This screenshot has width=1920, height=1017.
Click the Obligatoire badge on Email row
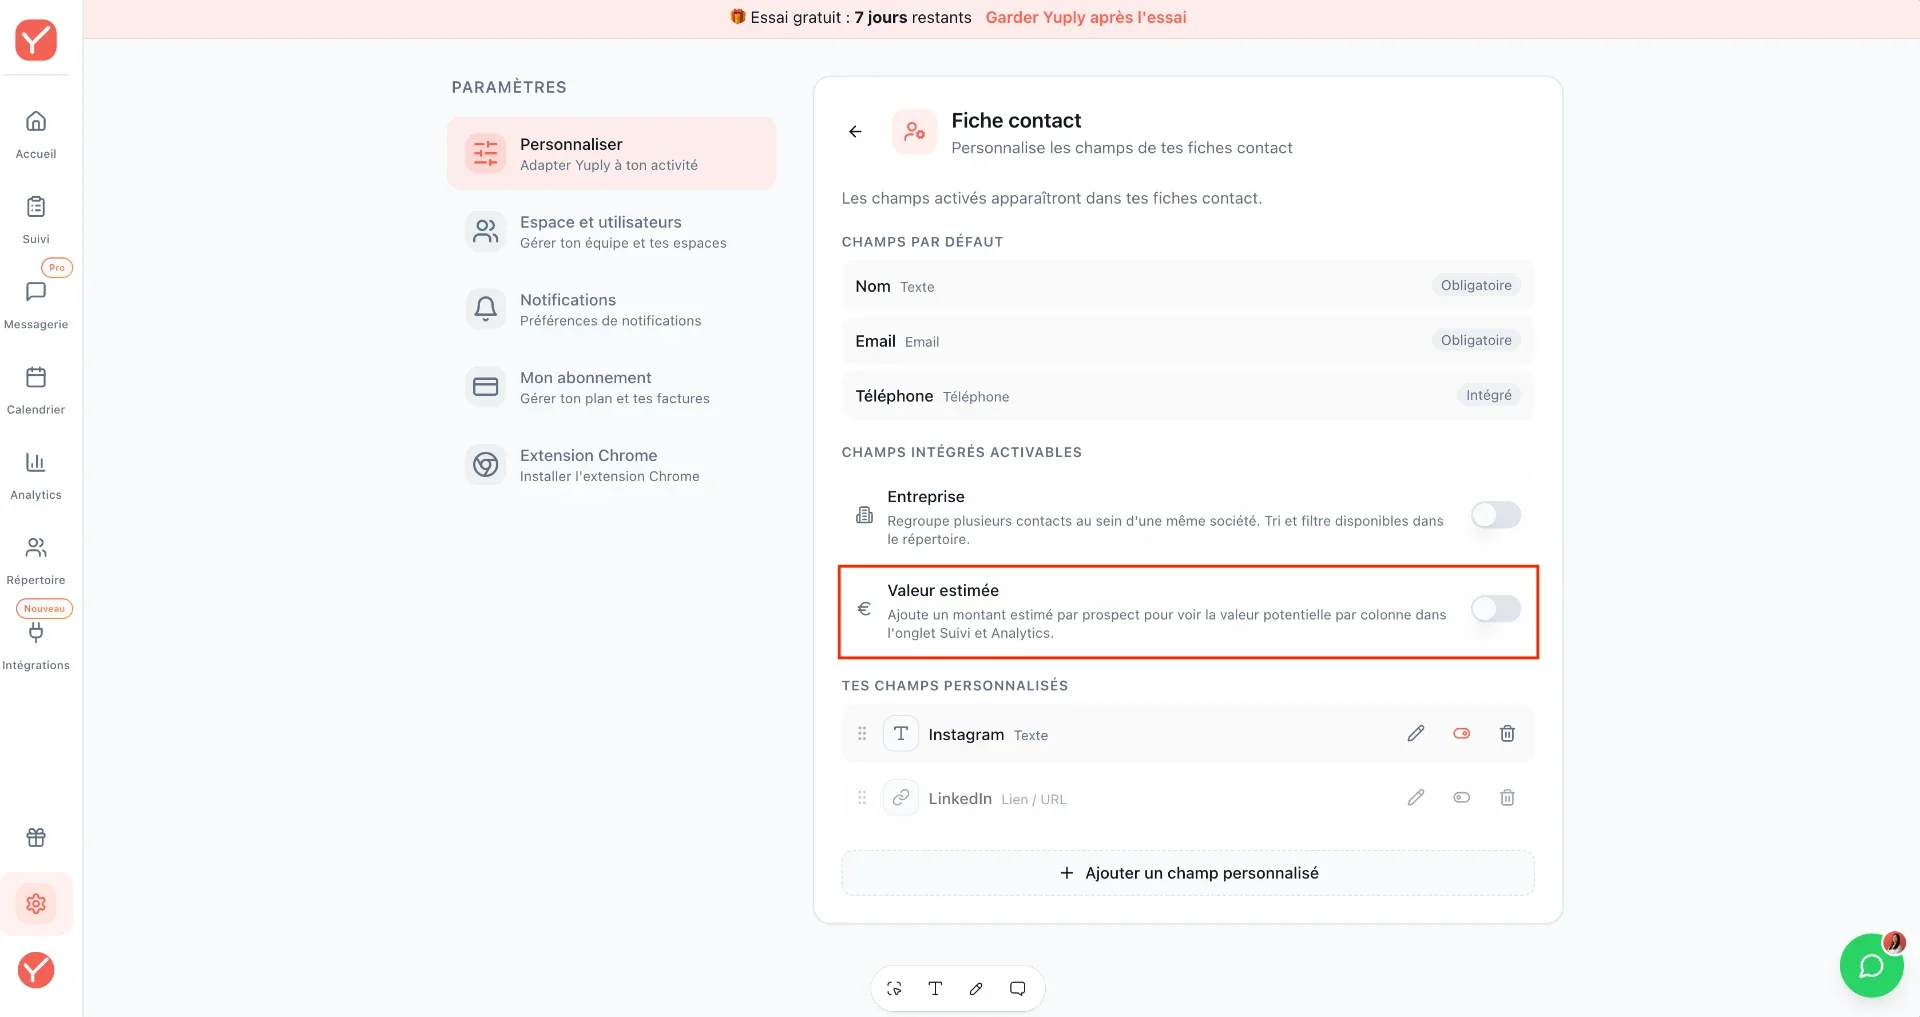click(x=1476, y=340)
